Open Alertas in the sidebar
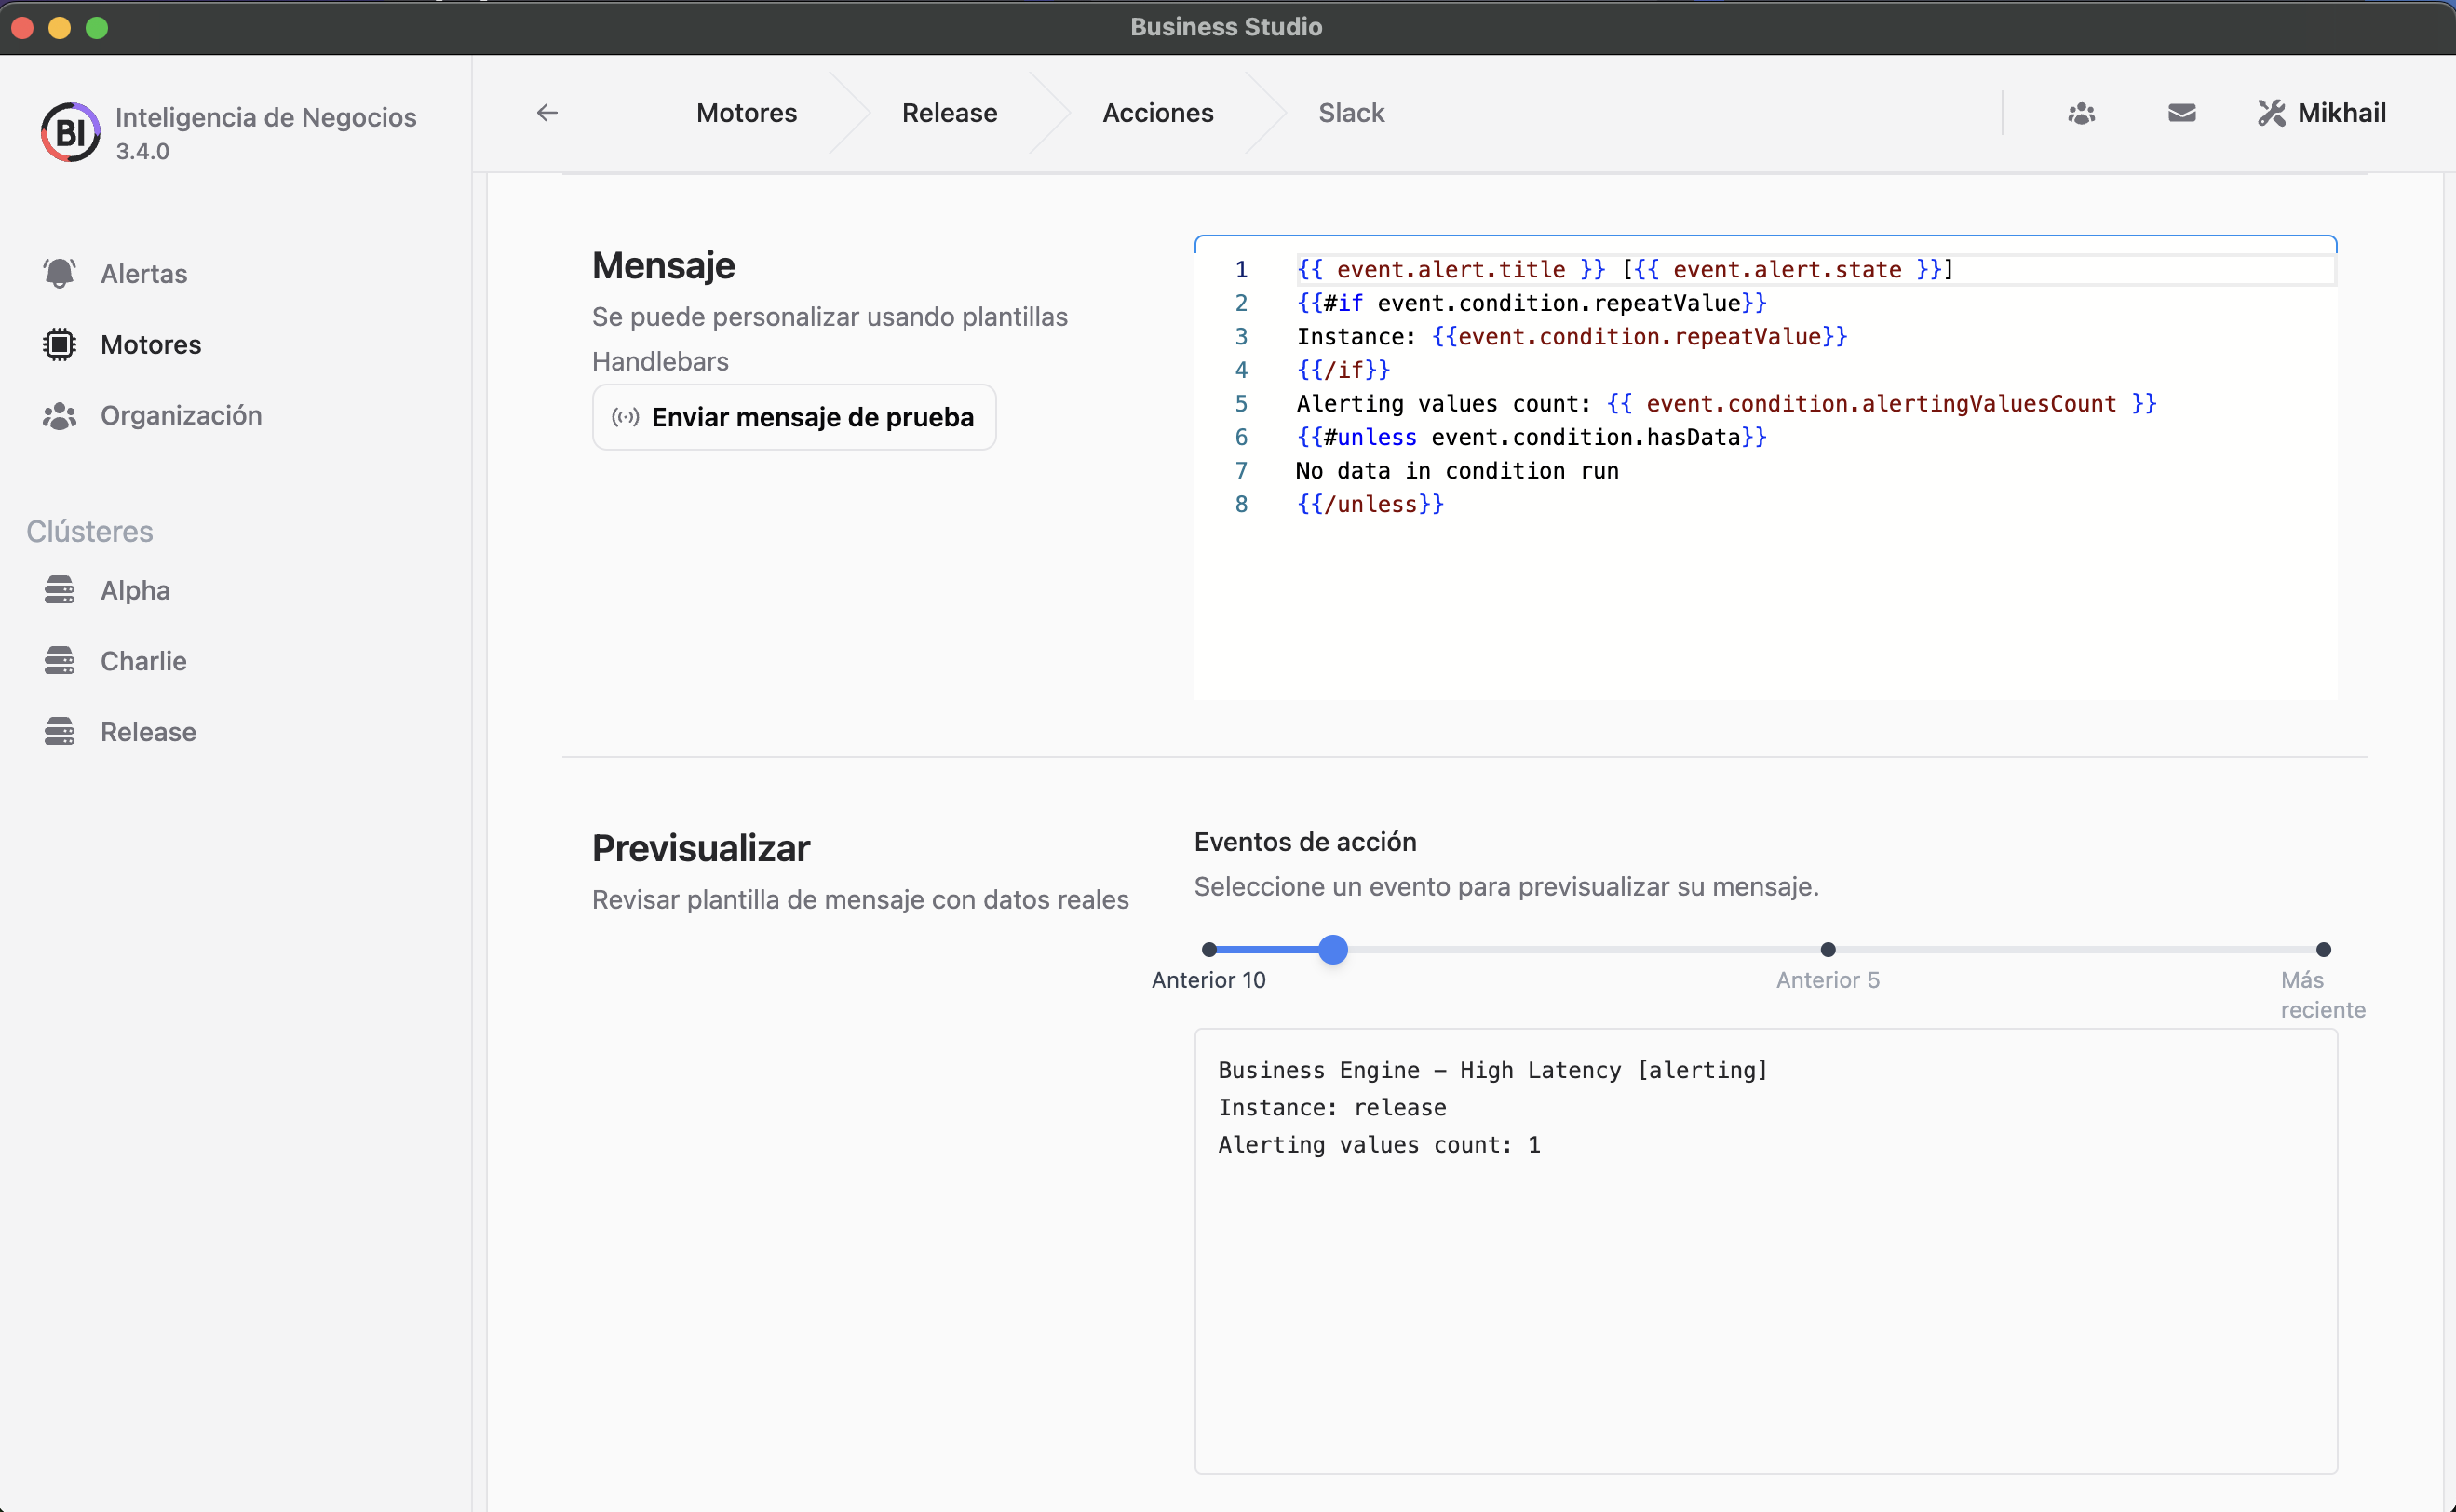 144,273
